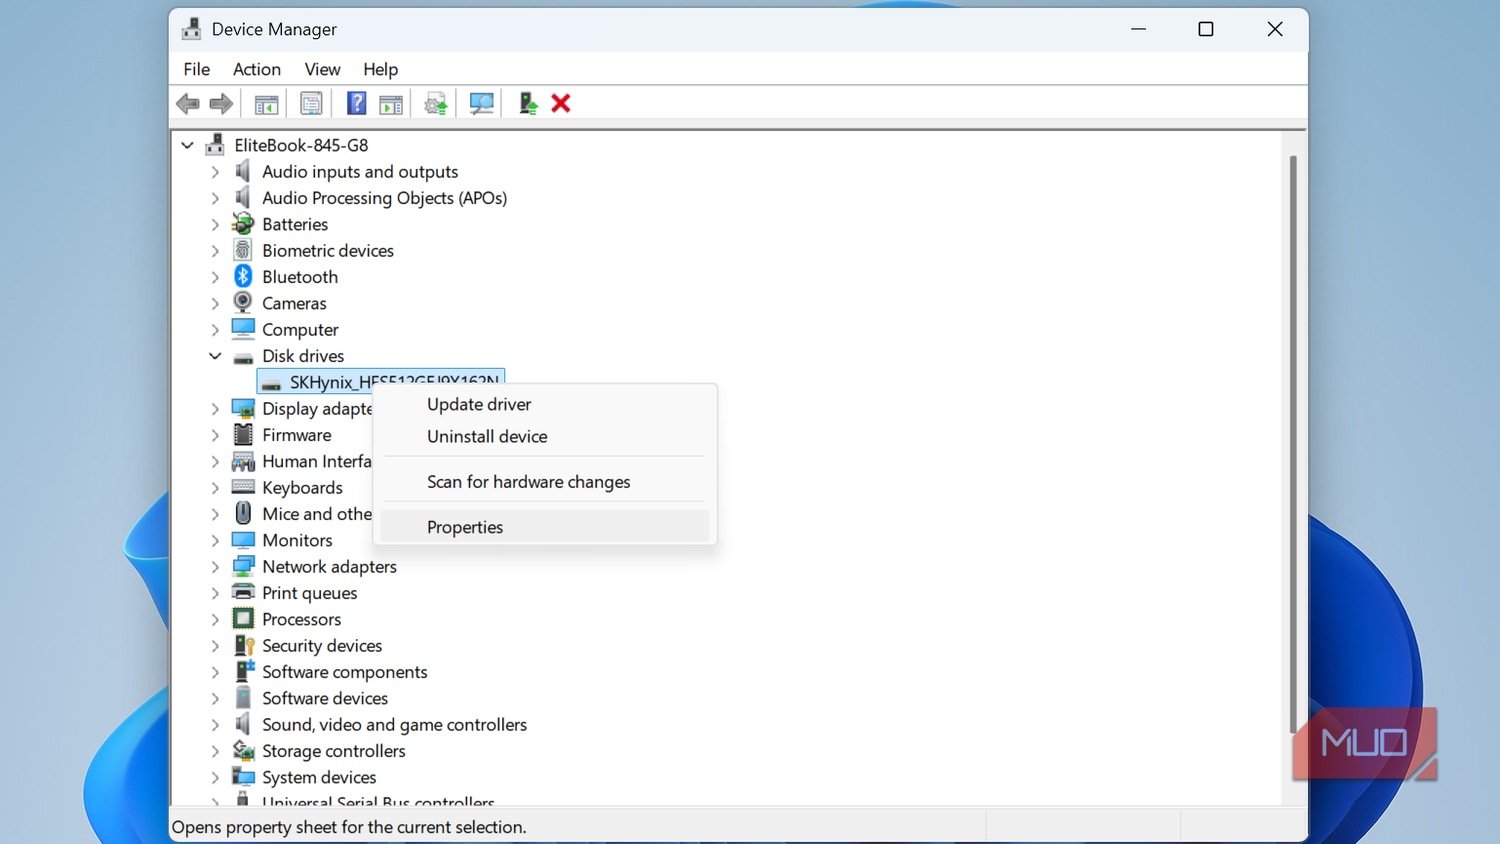Select the Security devices label

(x=322, y=646)
